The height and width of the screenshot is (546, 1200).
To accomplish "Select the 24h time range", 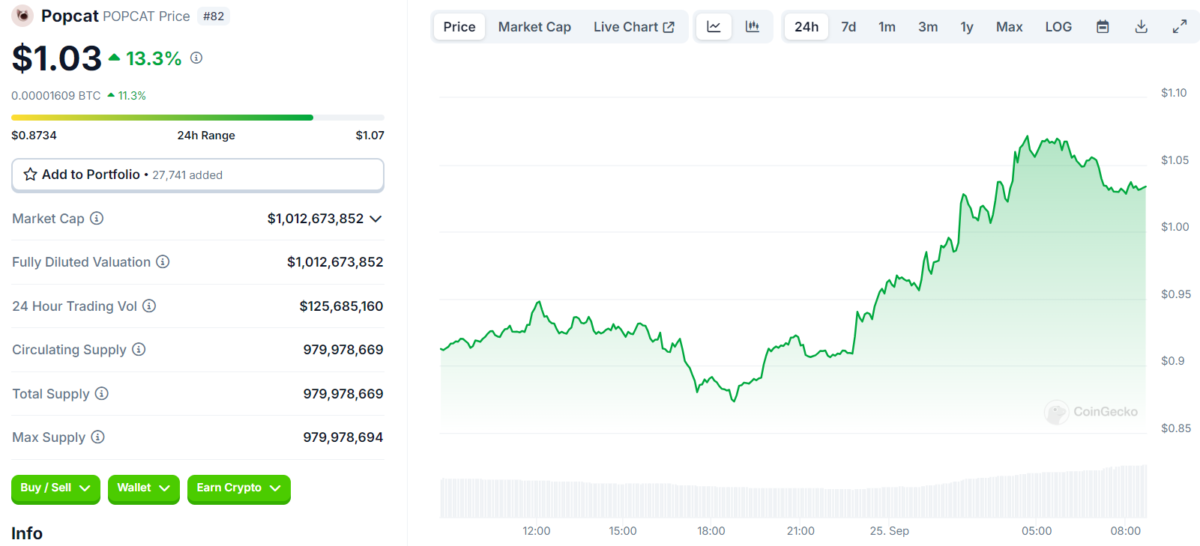I will click(807, 27).
